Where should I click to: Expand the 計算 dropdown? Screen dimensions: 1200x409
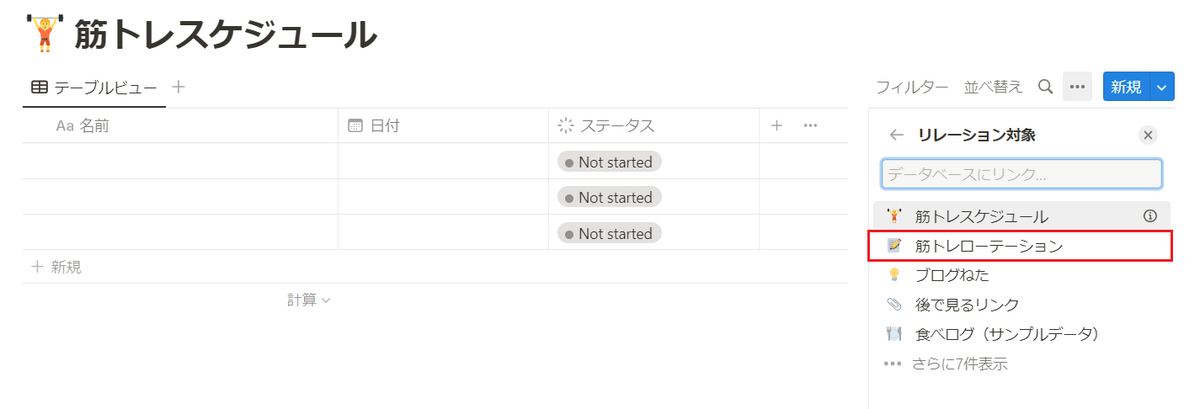pos(308,299)
